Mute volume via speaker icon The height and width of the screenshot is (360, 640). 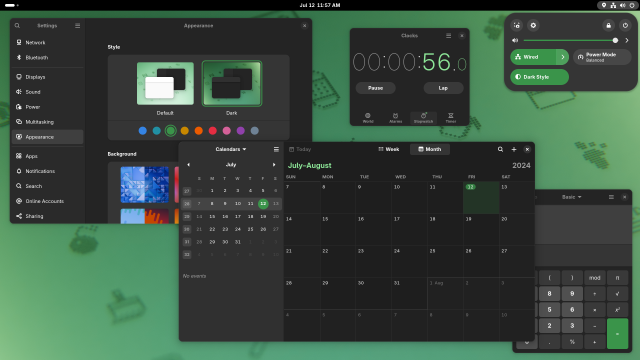click(x=515, y=40)
